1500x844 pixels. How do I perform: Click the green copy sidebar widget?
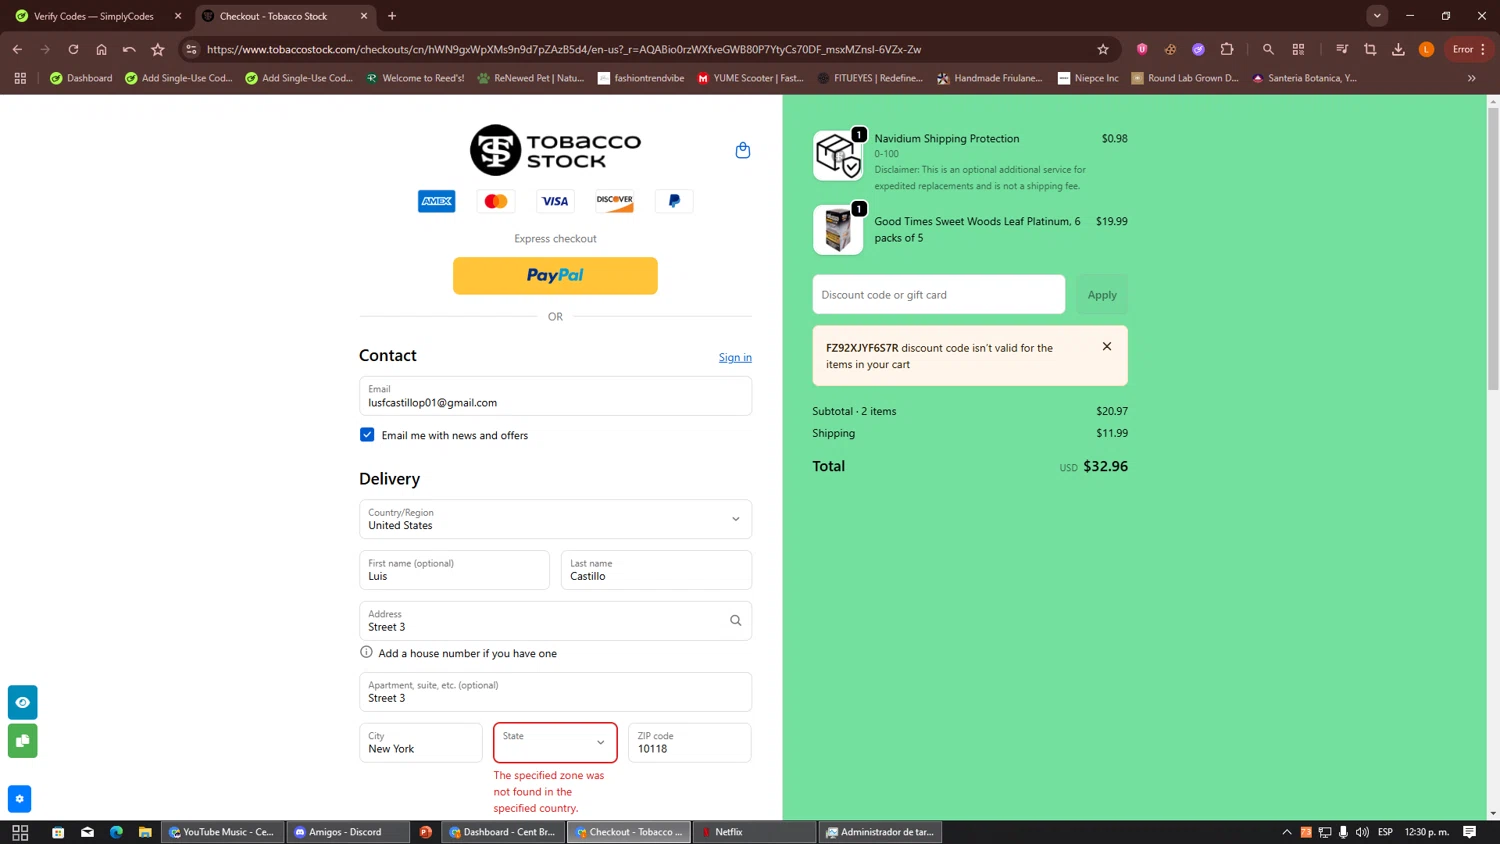click(22, 741)
